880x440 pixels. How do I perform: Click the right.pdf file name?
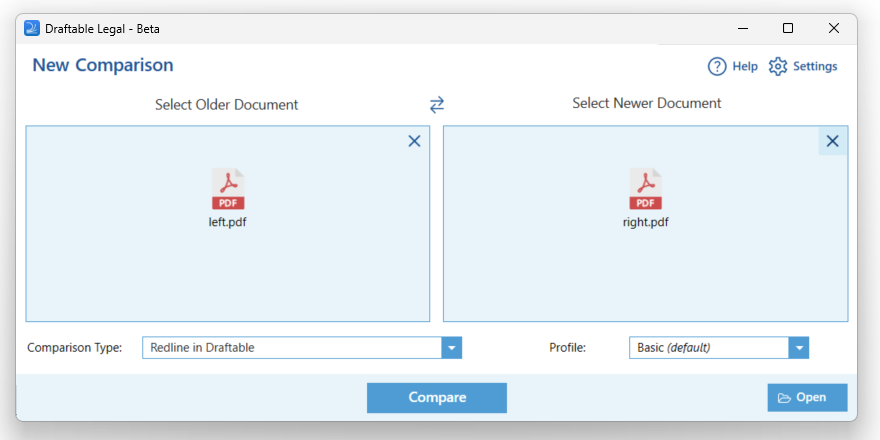645,222
